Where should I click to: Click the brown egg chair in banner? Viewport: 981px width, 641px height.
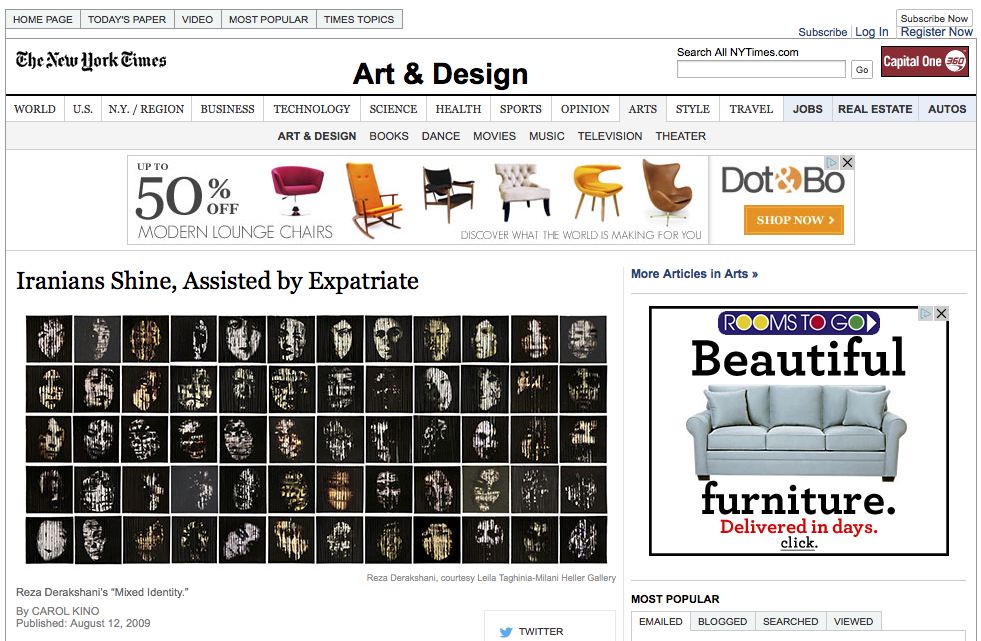(668, 191)
